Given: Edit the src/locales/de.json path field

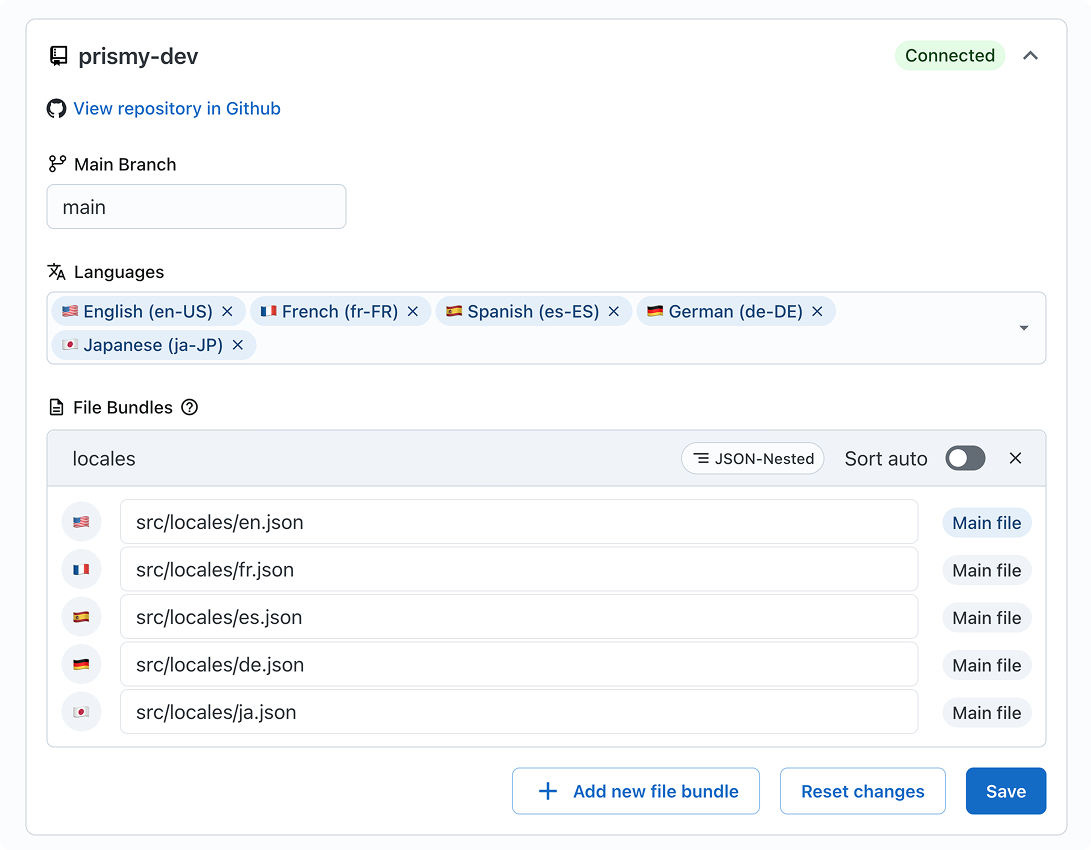Looking at the screenshot, I should pyautogui.click(x=518, y=664).
